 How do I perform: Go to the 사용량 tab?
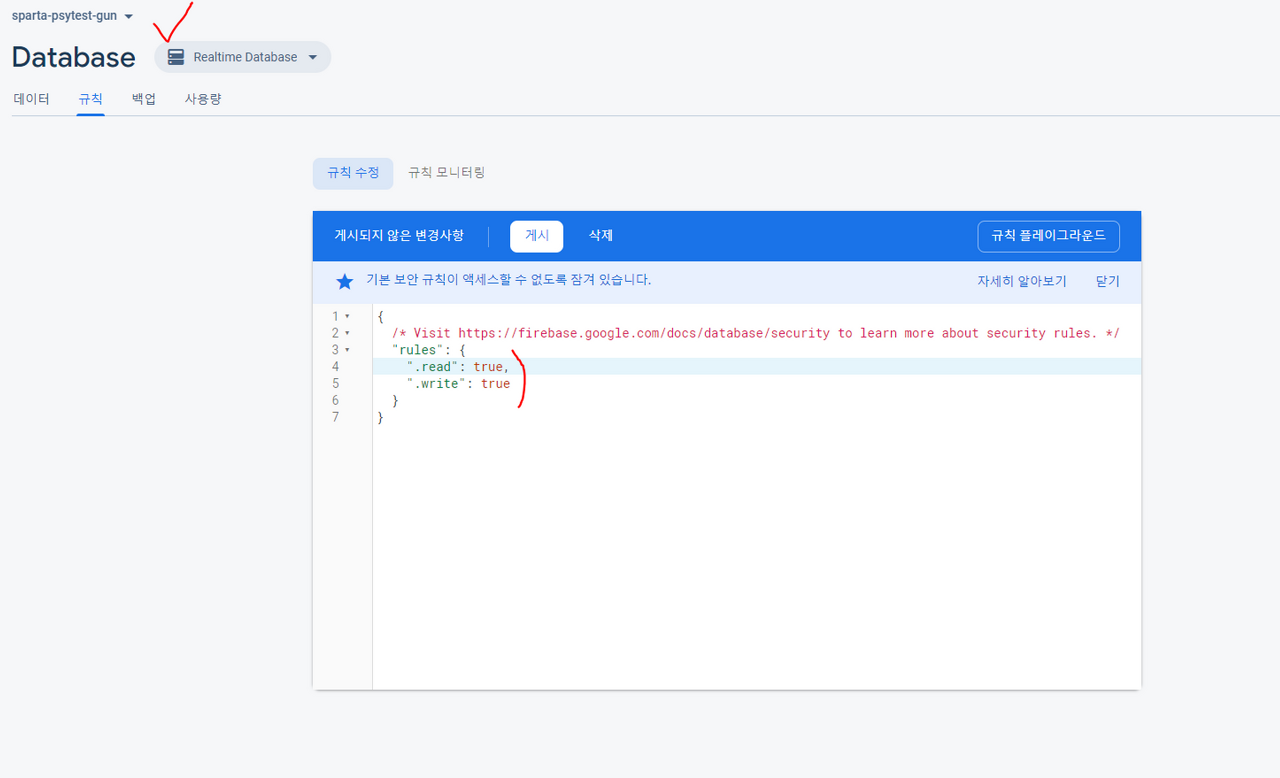[x=203, y=99]
